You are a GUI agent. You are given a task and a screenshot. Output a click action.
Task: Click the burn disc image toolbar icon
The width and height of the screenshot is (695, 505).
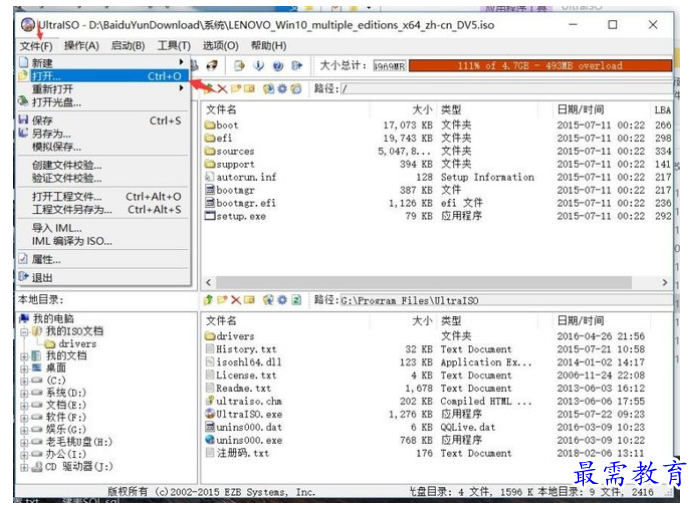tap(212, 66)
